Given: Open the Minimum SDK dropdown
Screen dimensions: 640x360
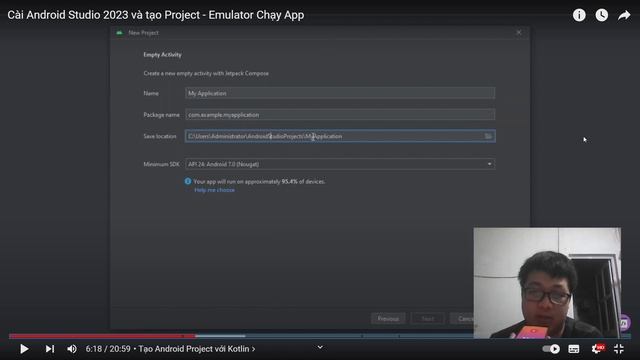Looking at the screenshot, I should (340, 164).
